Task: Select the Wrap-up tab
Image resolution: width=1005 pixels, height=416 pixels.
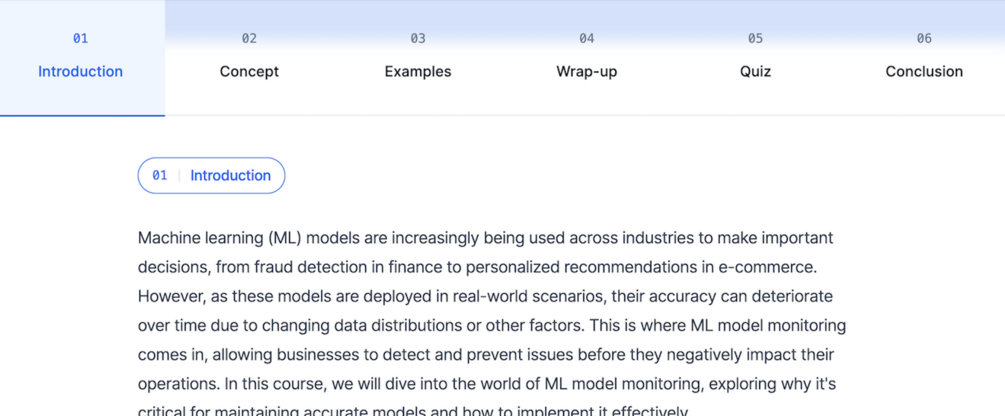Action: [x=586, y=71]
